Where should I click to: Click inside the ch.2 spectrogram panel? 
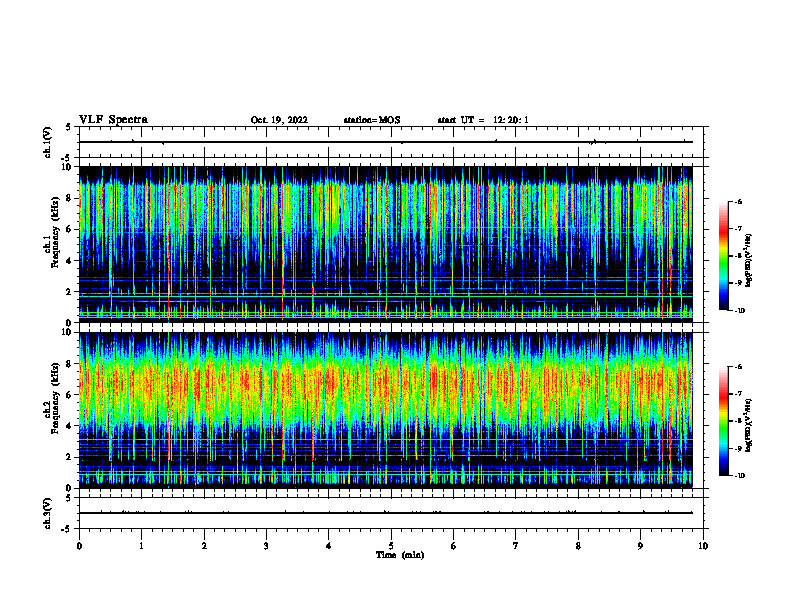click(386, 410)
